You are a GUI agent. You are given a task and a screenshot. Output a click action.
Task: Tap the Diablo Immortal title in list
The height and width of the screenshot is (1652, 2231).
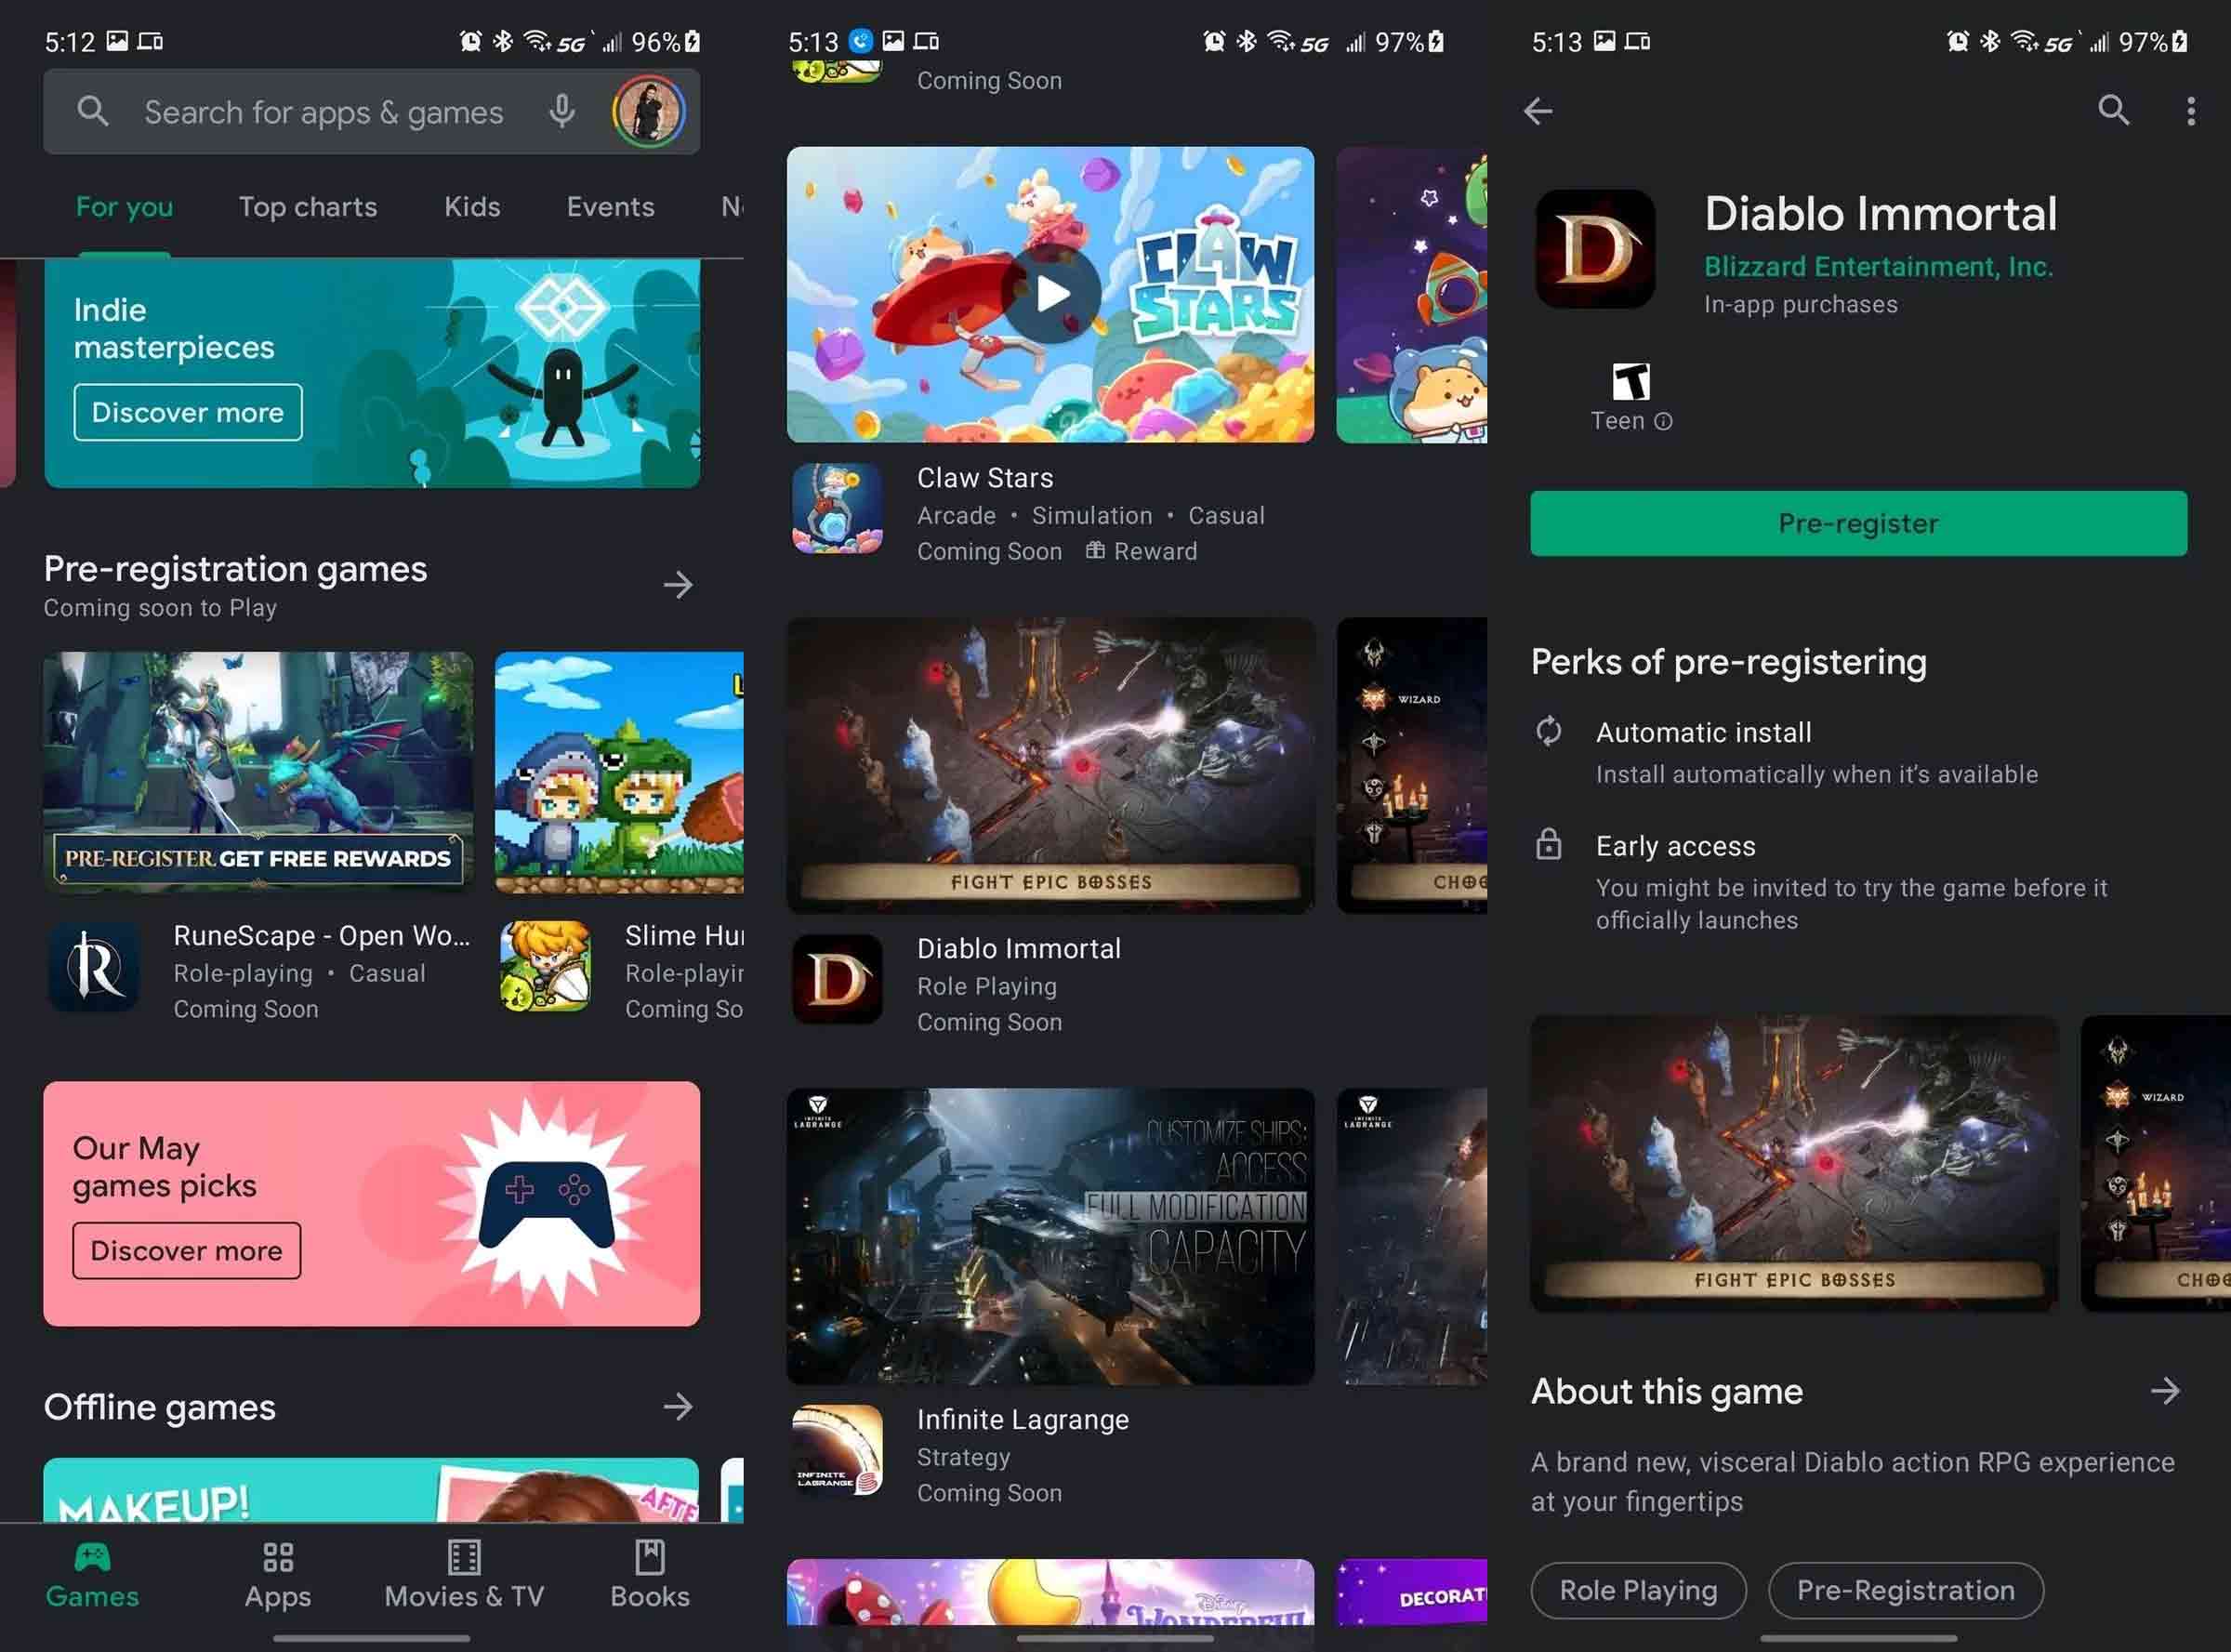[1019, 949]
